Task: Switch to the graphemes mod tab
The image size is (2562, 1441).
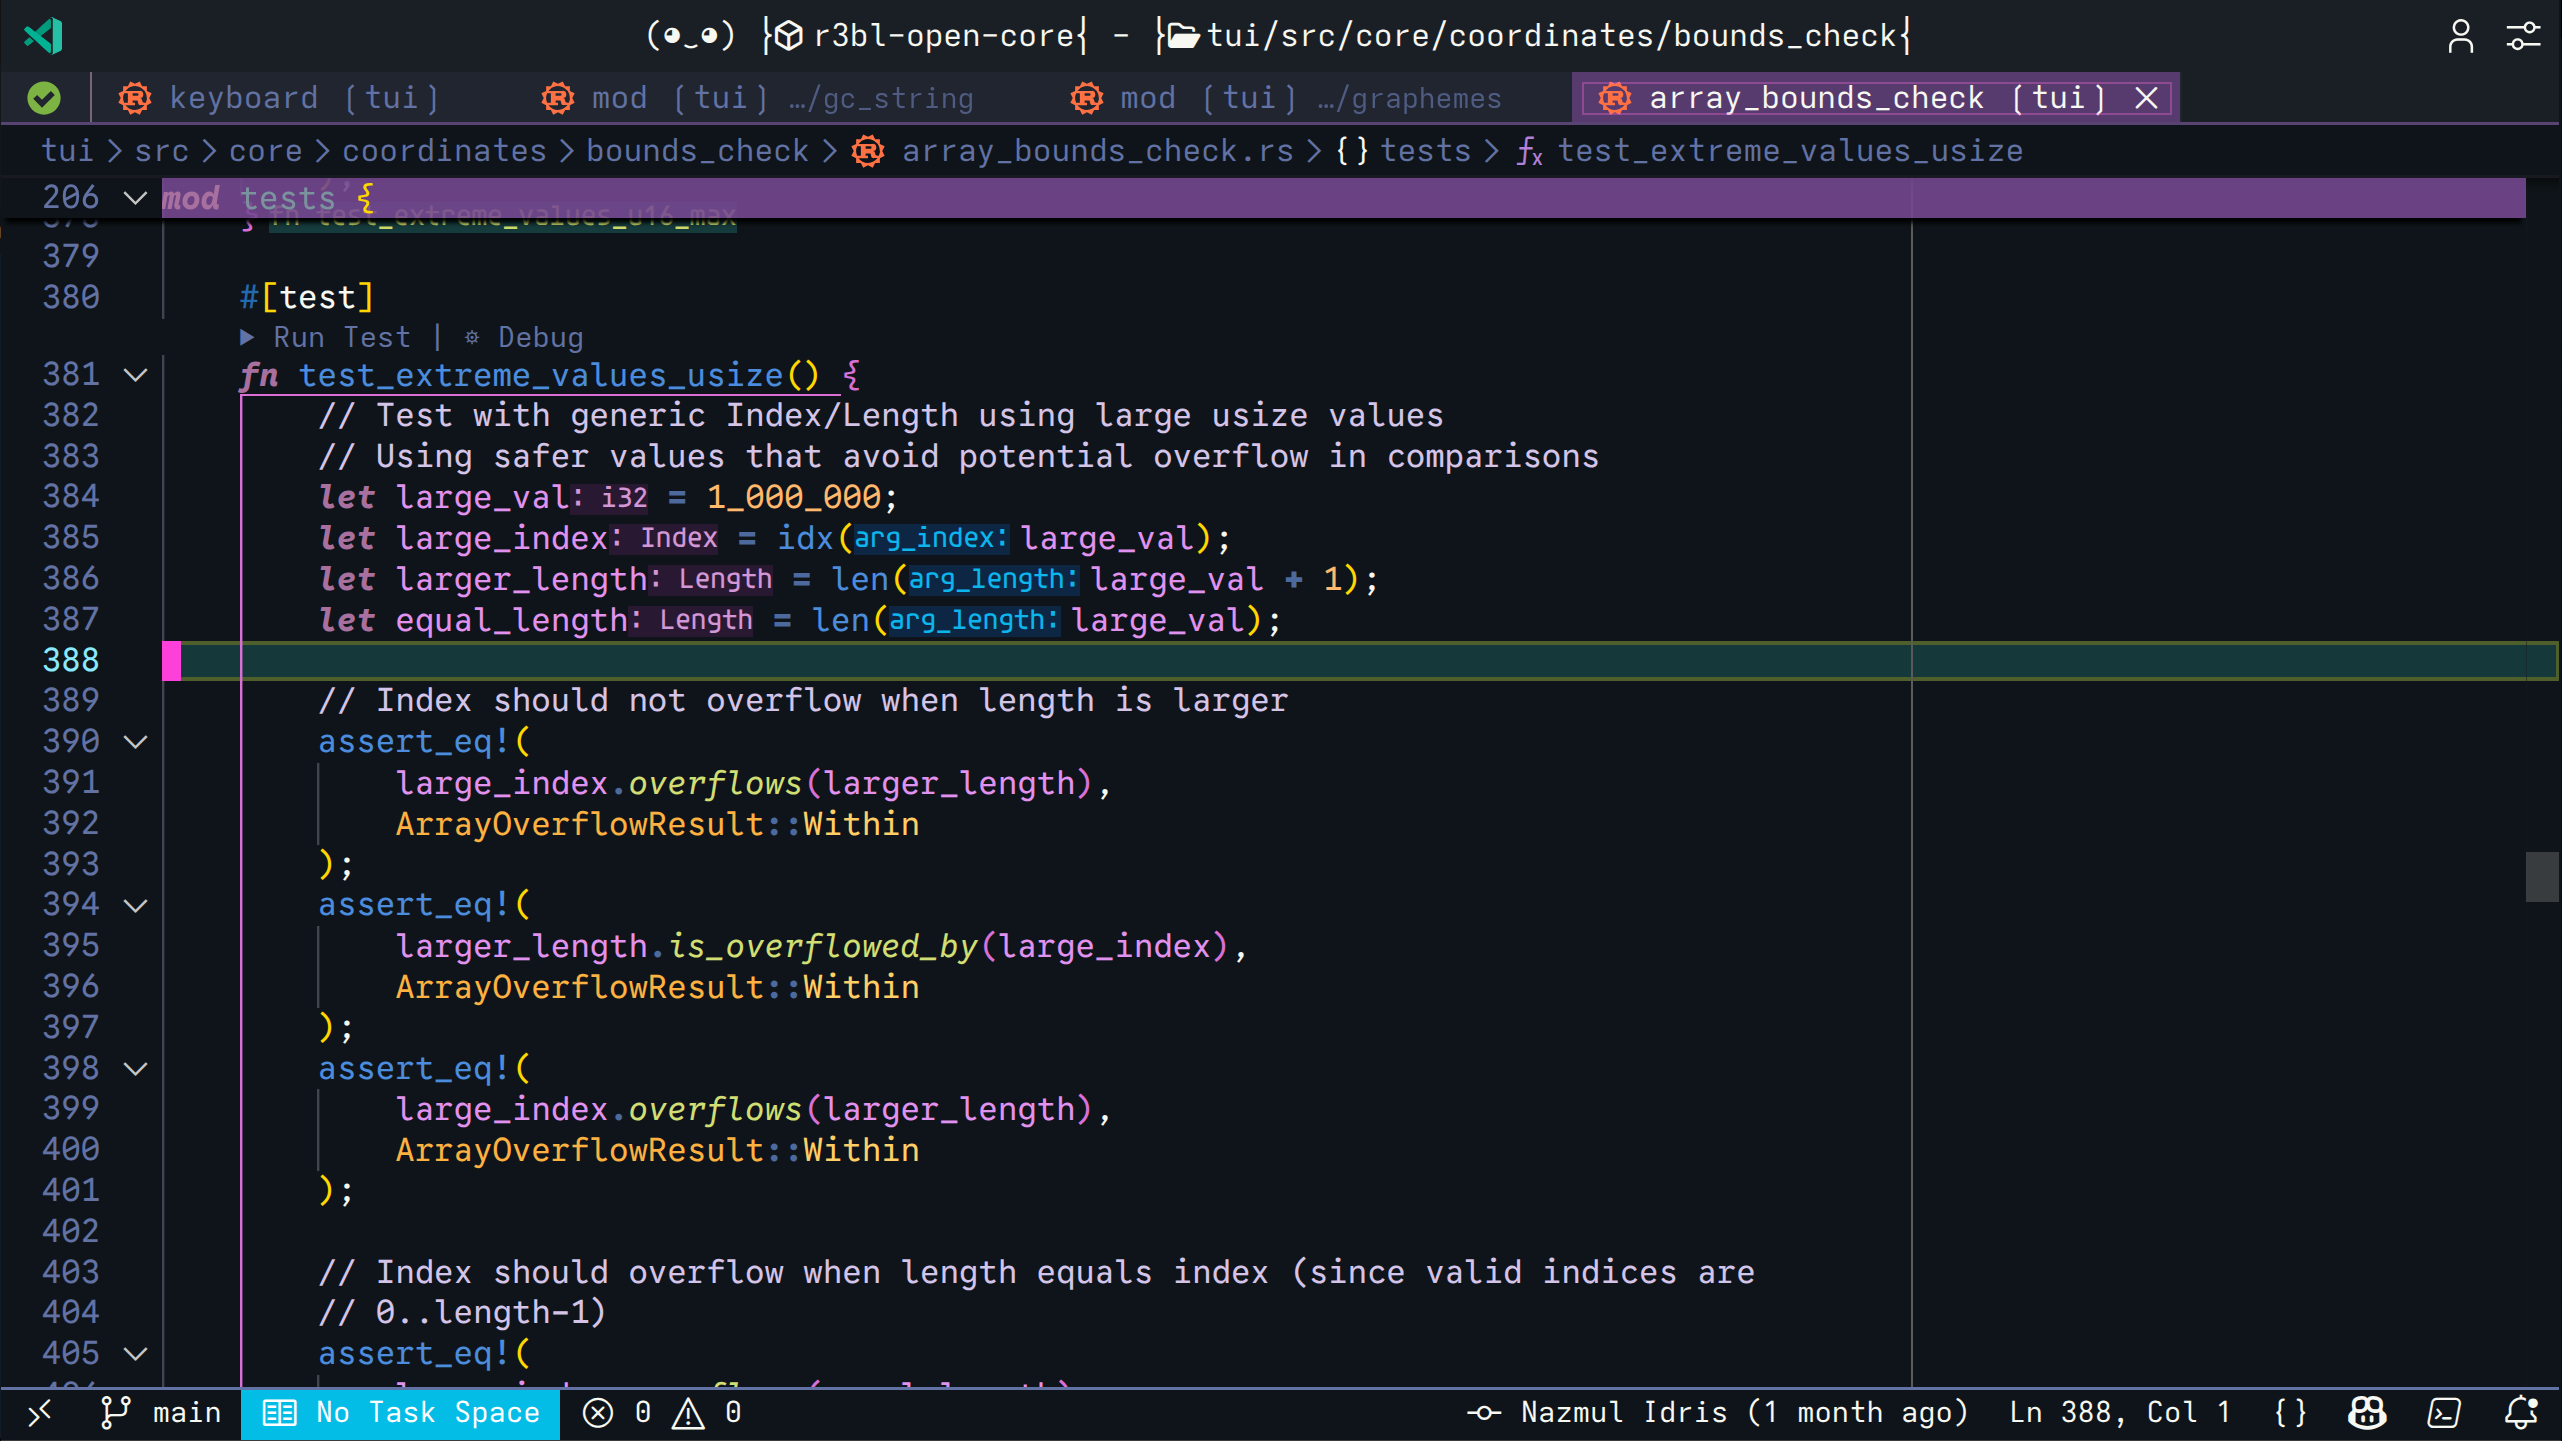Action: (1300, 97)
